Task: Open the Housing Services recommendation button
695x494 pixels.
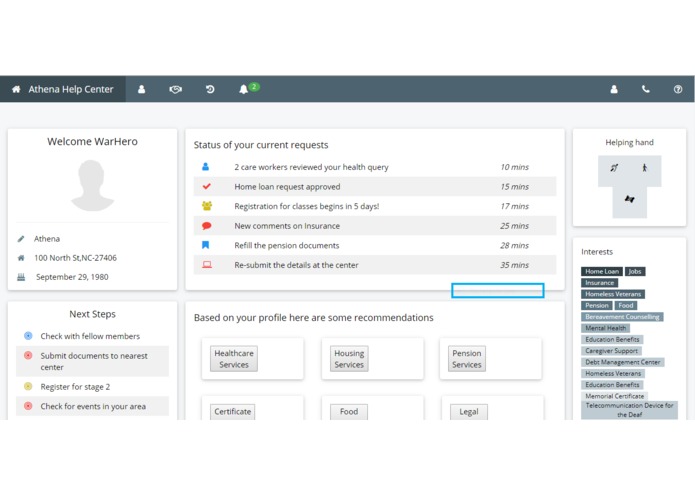Action: coord(349,358)
